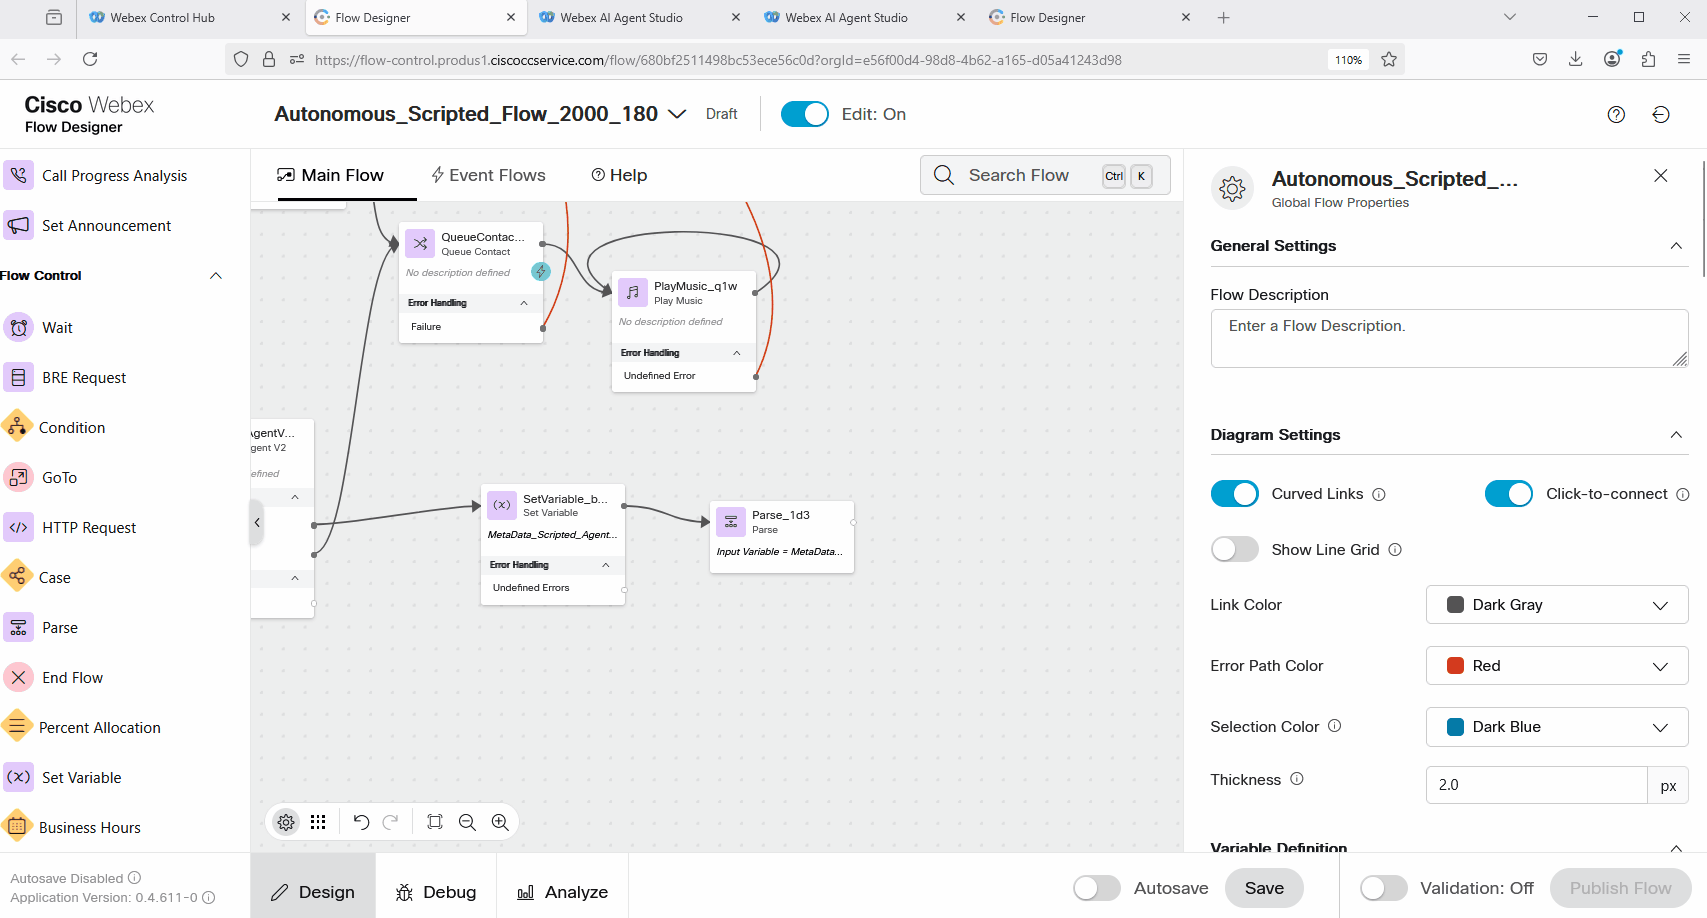Switch to the Event Flows tab
This screenshot has width=1707, height=918.
pyautogui.click(x=488, y=175)
